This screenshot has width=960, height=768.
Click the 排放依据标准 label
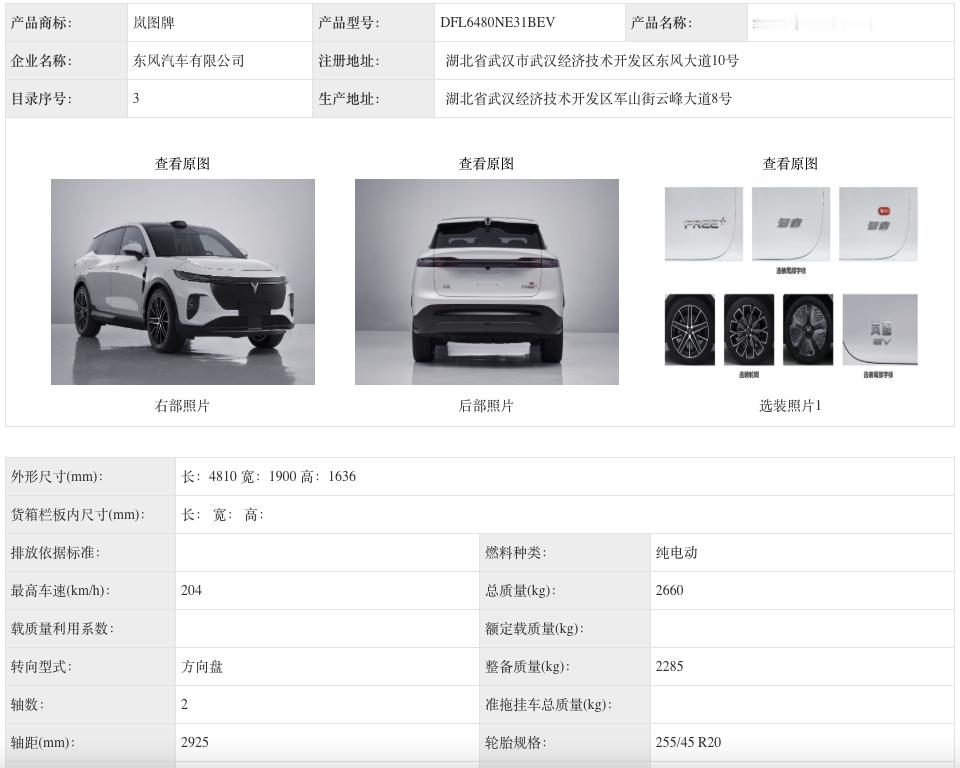pos(55,552)
